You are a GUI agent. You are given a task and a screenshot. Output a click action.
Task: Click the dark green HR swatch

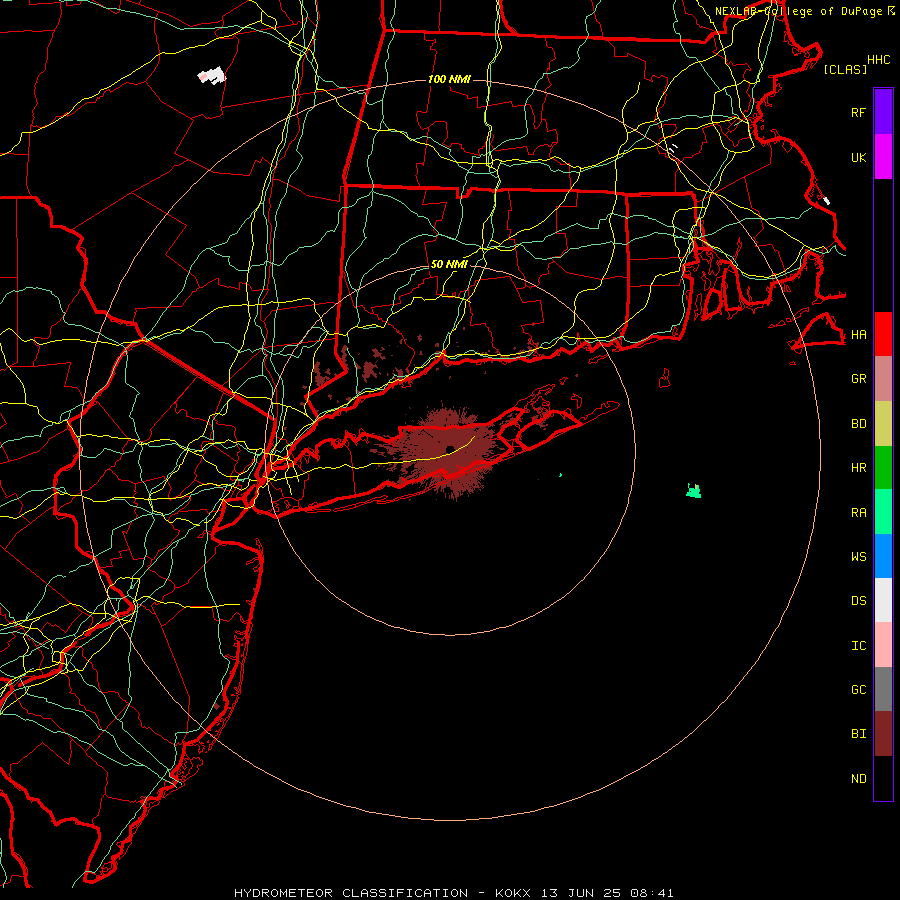coord(883,468)
